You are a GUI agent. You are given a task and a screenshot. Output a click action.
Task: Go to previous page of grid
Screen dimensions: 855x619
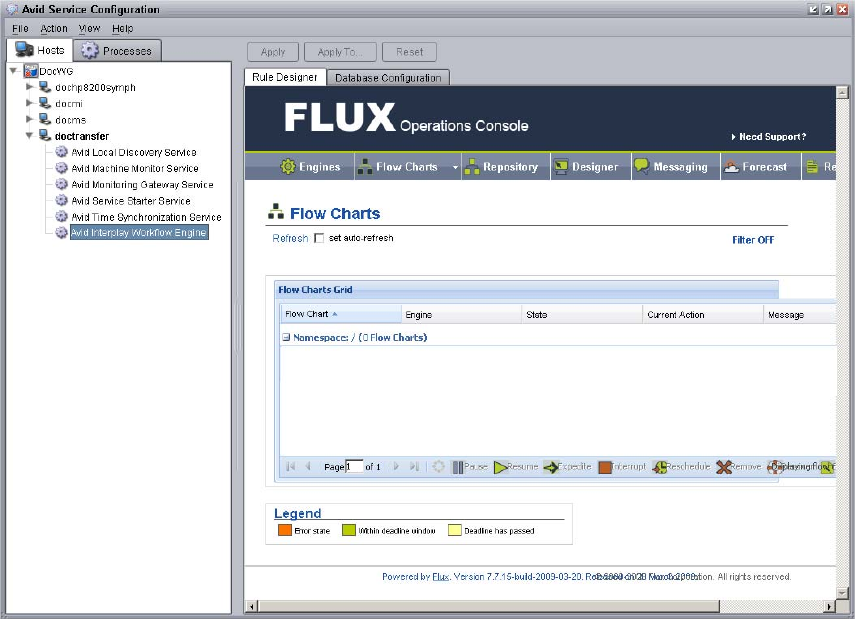tap(308, 466)
